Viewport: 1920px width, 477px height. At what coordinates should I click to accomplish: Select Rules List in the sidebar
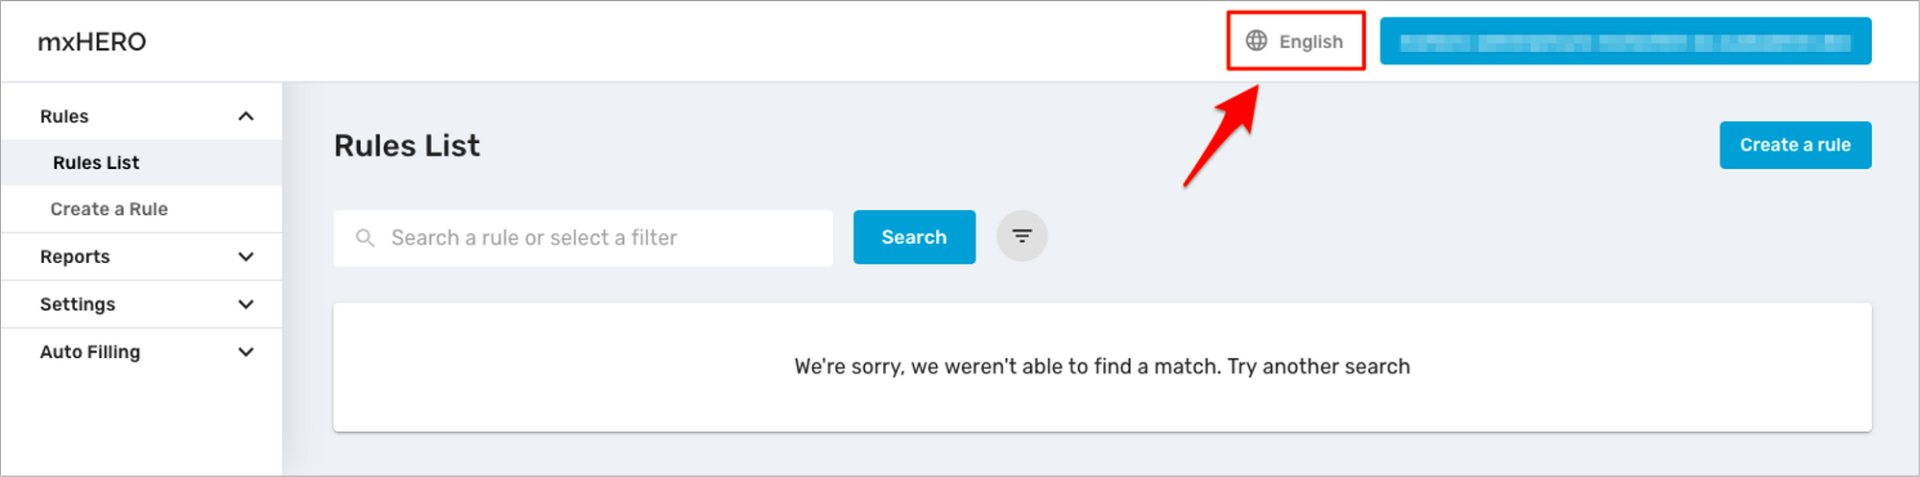coord(96,163)
